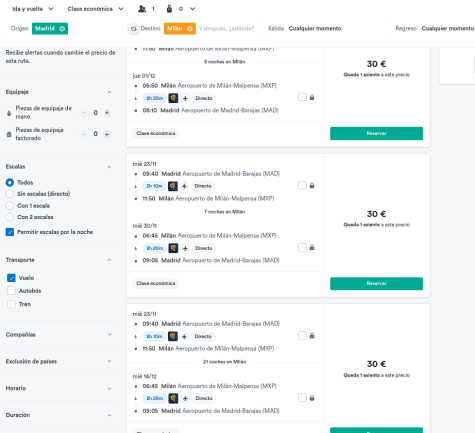Lock checkbox for 09:40 flight, 7 noches trip
475x433 pixels.
(302, 185)
